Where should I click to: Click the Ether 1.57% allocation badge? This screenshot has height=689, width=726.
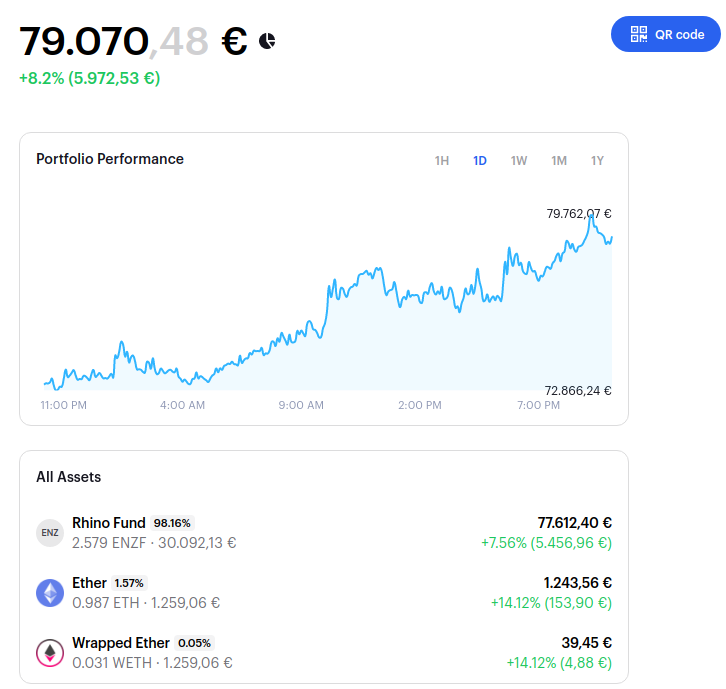pos(129,583)
